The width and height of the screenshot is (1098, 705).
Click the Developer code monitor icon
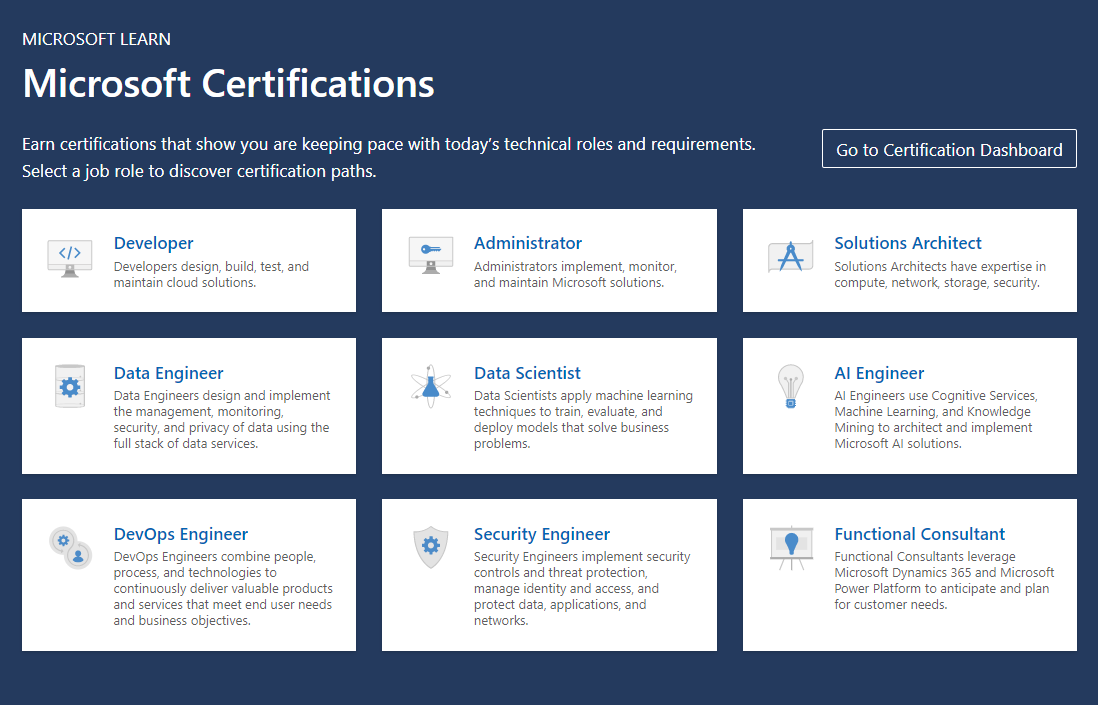point(69,258)
